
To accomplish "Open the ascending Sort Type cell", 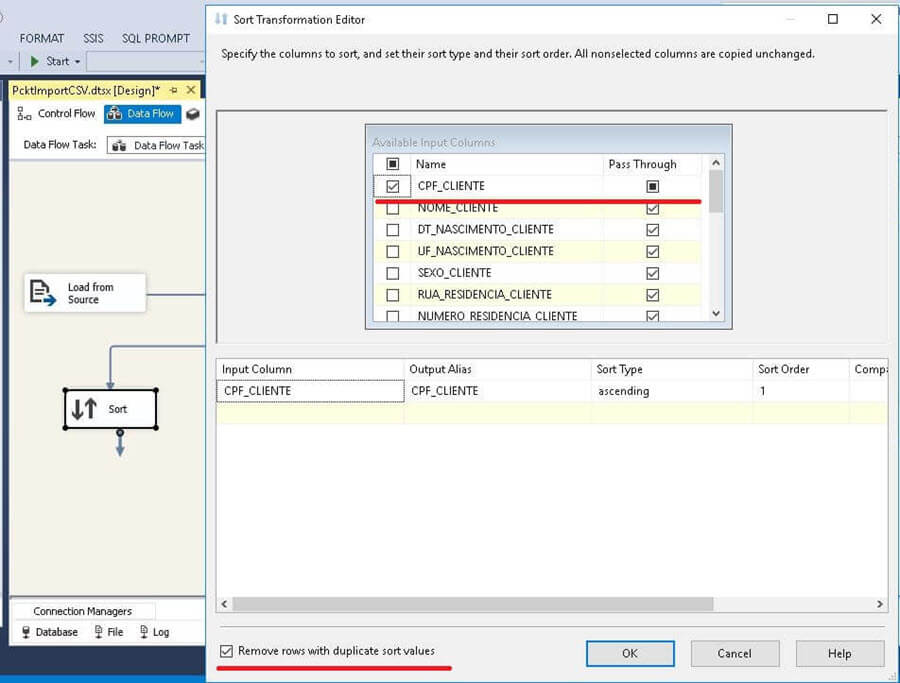I will (672, 391).
